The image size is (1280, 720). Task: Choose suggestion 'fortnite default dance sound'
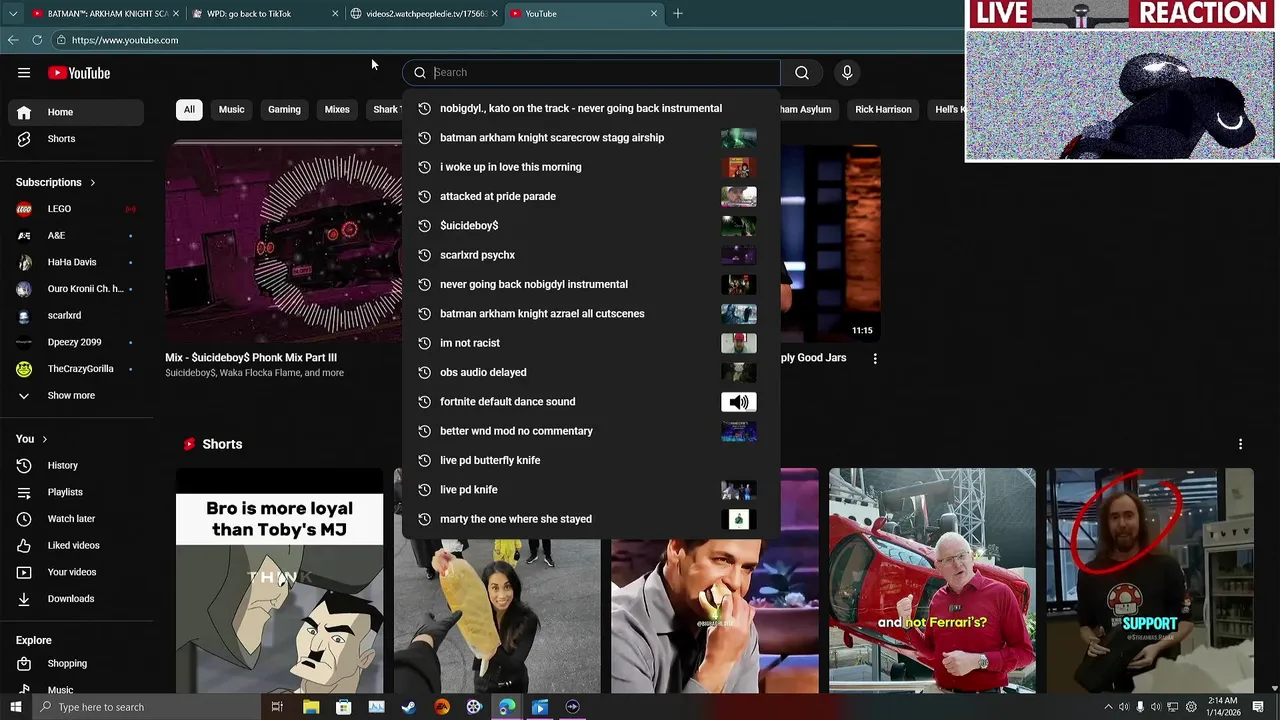[x=590, y=402]
